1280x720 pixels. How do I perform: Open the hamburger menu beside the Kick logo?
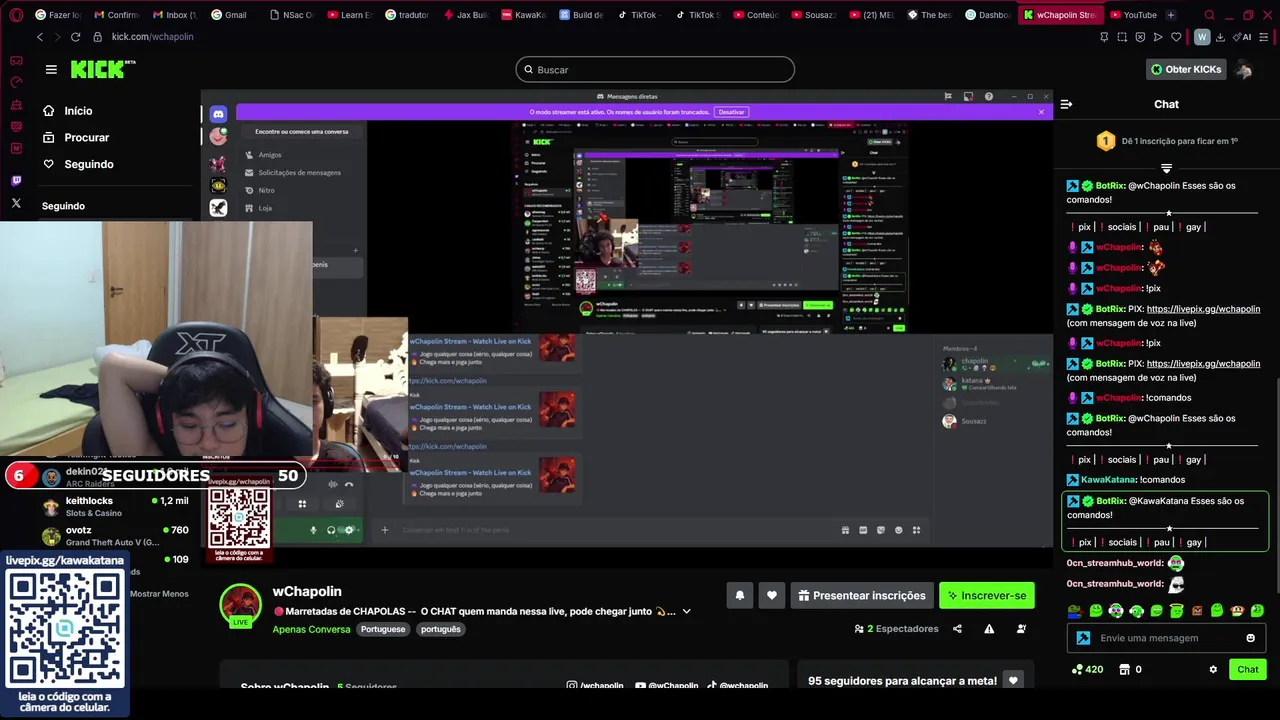(x=51, y=69)
